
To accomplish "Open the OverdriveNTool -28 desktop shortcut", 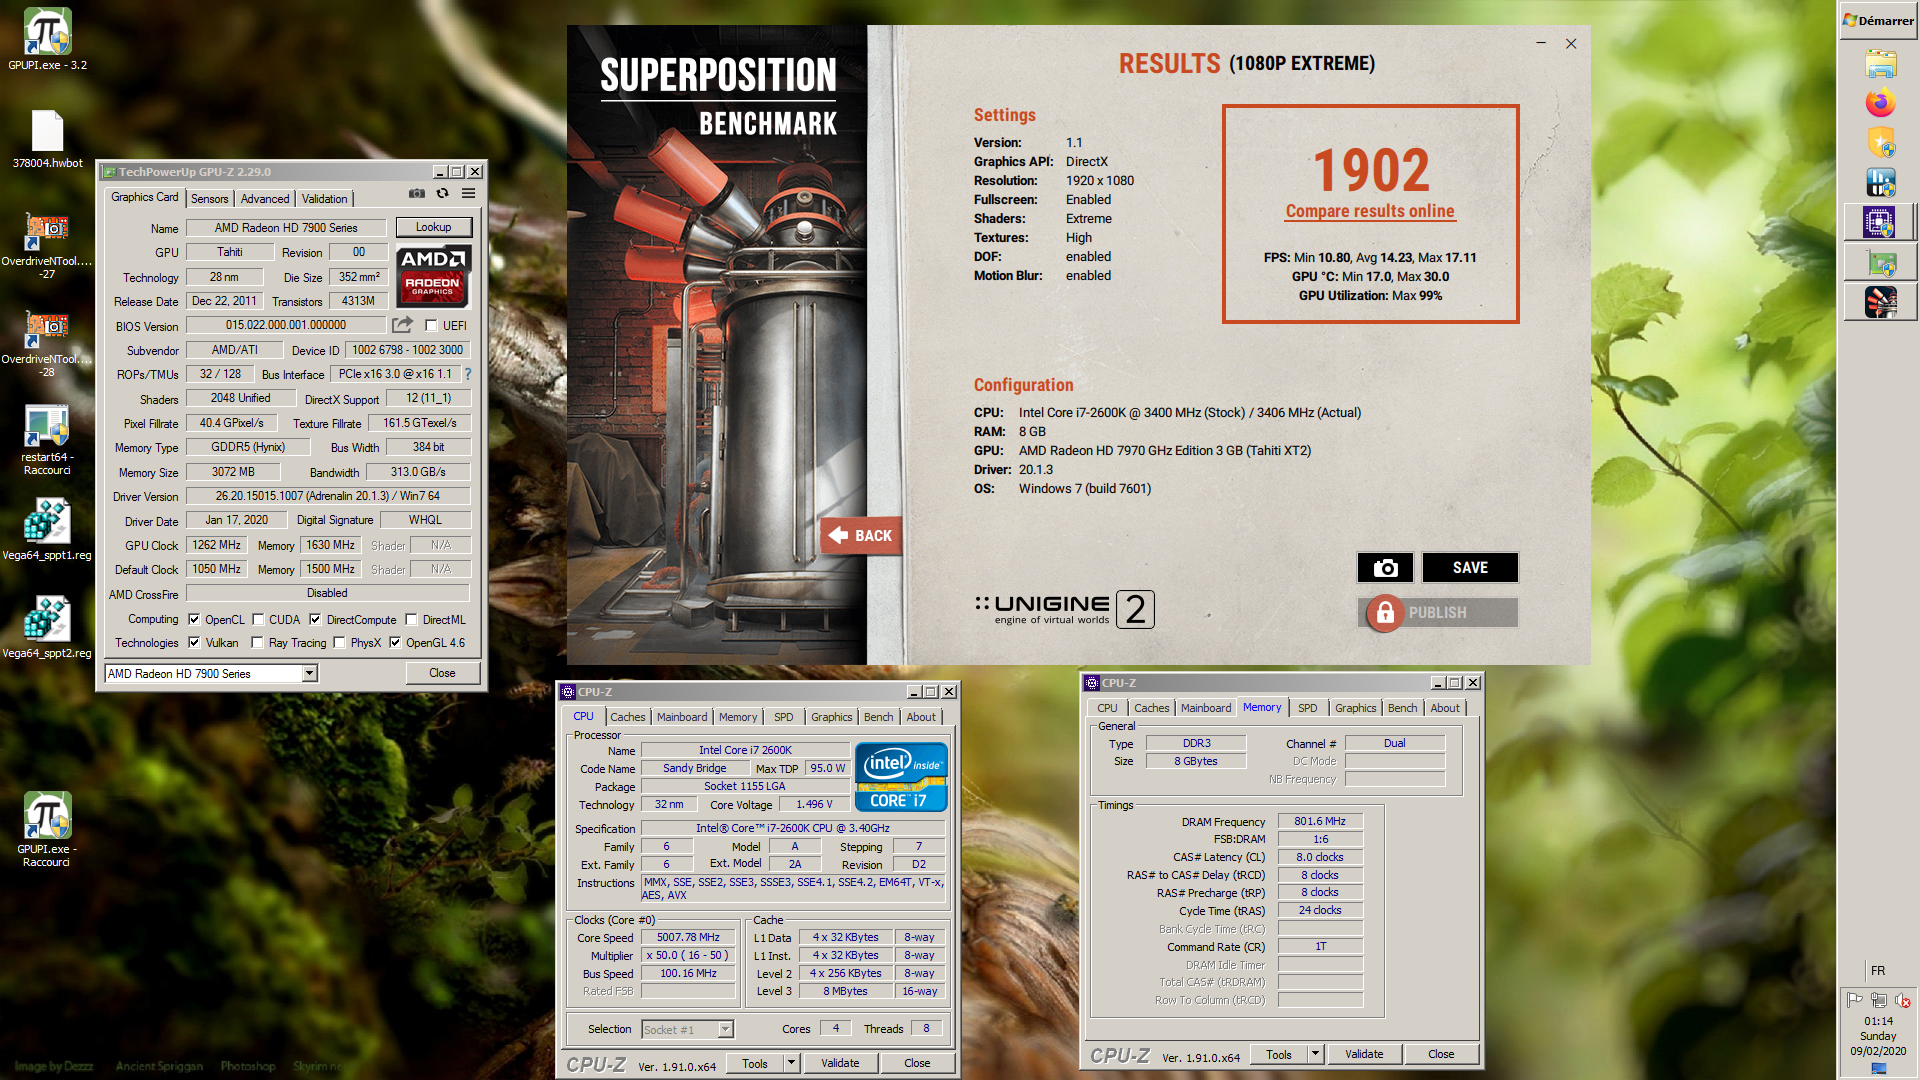I will pyautogui.click(x=47, y=343).
